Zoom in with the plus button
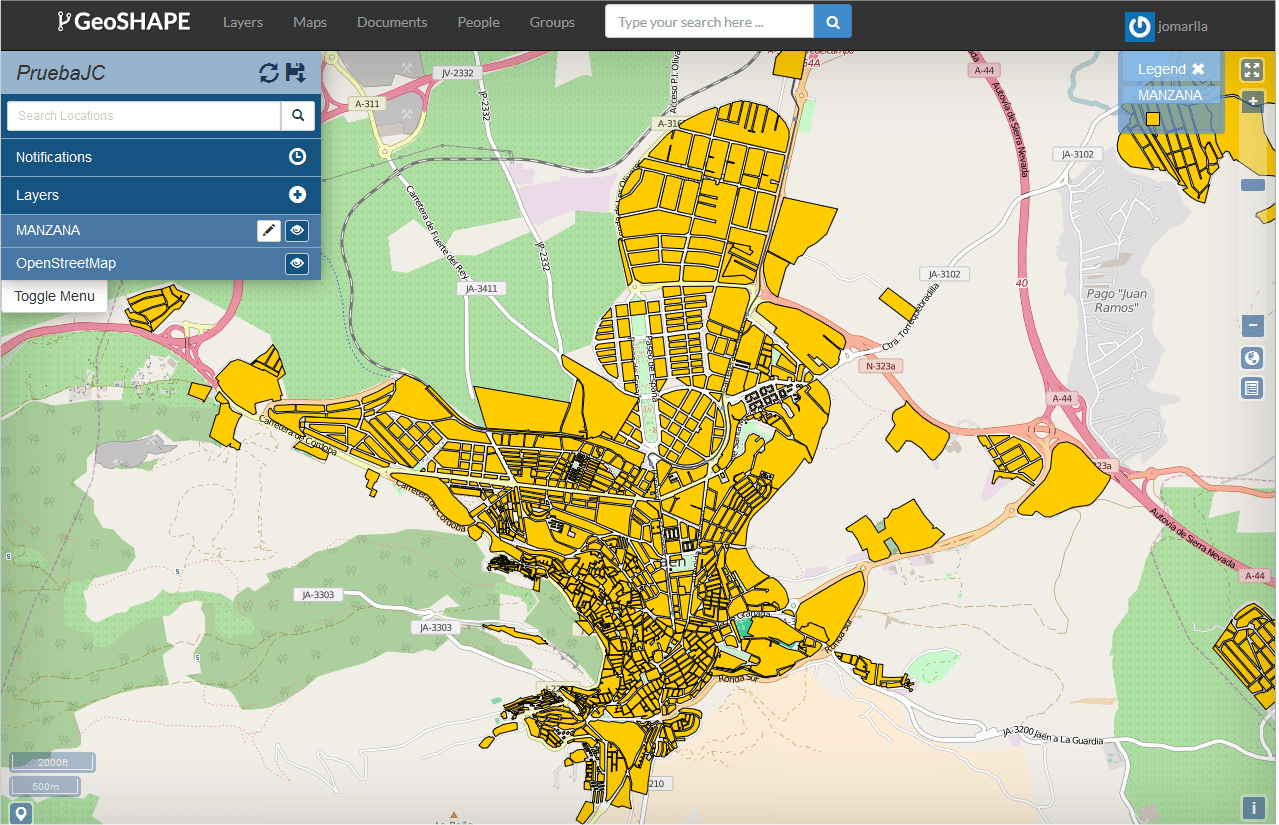 1252,101
